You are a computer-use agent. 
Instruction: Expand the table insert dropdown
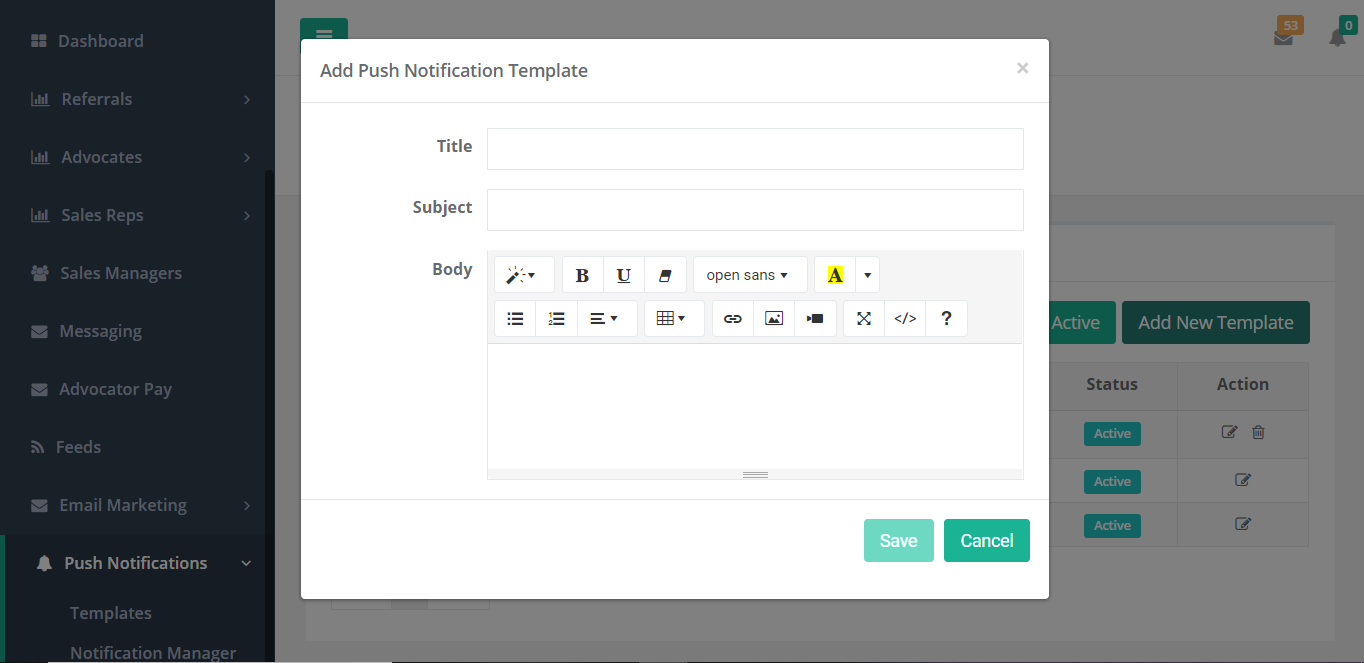[673, 319]
